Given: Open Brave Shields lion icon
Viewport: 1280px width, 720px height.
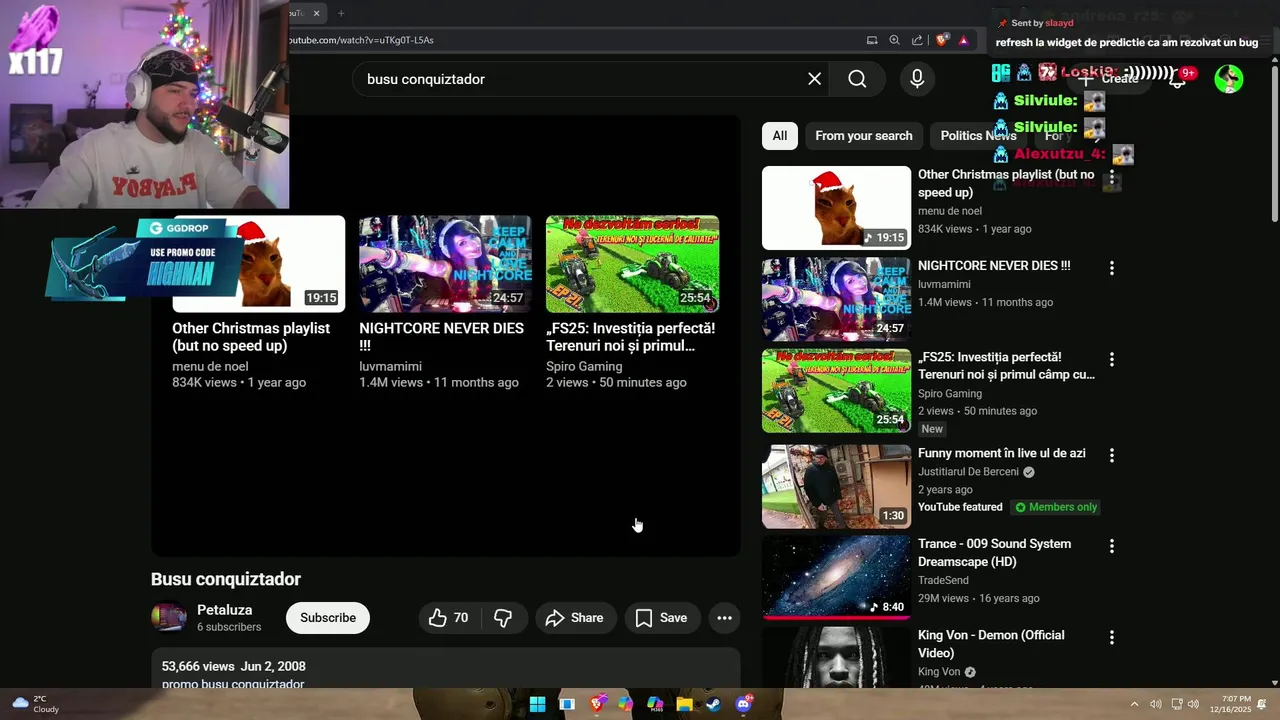Looking at the screenshot, I should (942, 40).
